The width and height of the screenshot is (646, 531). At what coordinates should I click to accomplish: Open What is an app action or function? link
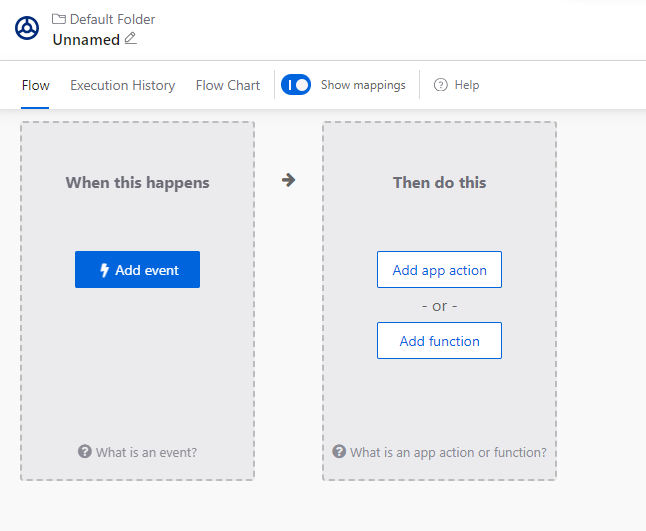(x=448, y=452)
